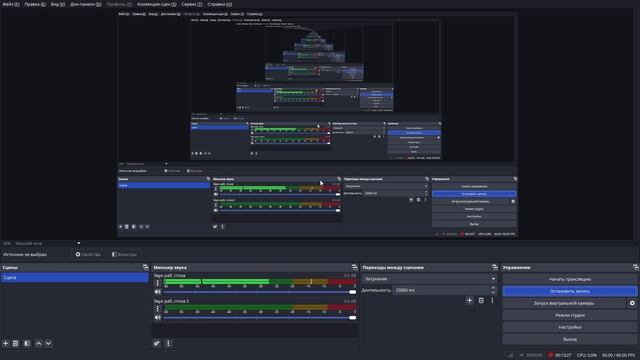Open the preview scale dropdown arrow
The height and width of the screenshot is (360, 640).
pyautogui.click(x=78, y=243)
